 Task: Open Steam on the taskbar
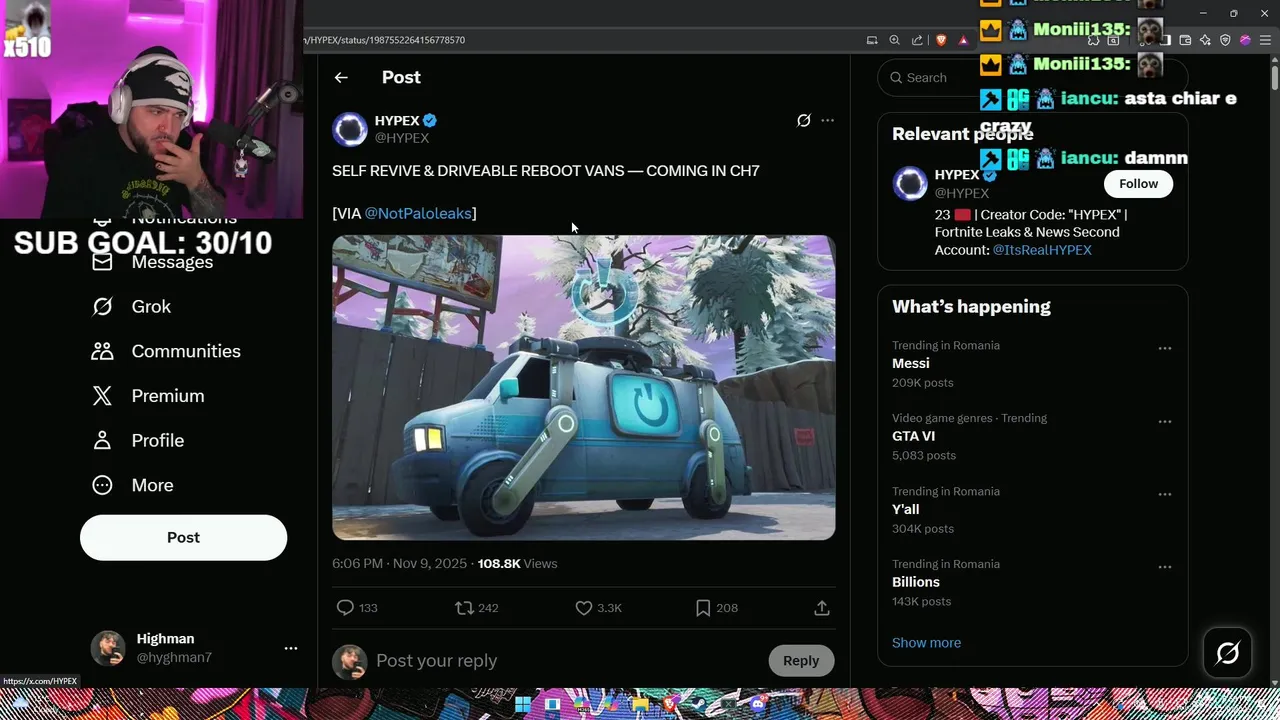pyautogui.click(x=699, y=704)
